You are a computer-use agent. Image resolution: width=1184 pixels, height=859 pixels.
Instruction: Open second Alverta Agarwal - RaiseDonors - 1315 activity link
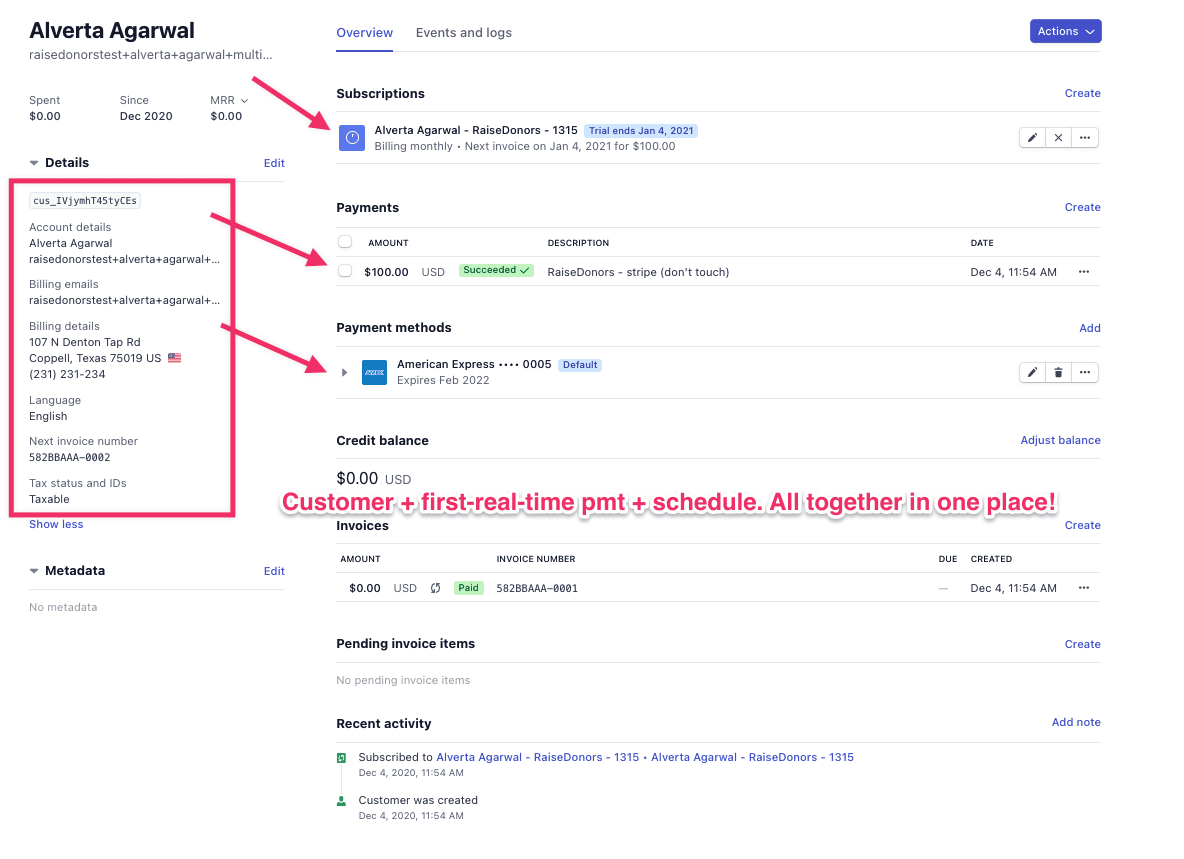coord(752,757)
